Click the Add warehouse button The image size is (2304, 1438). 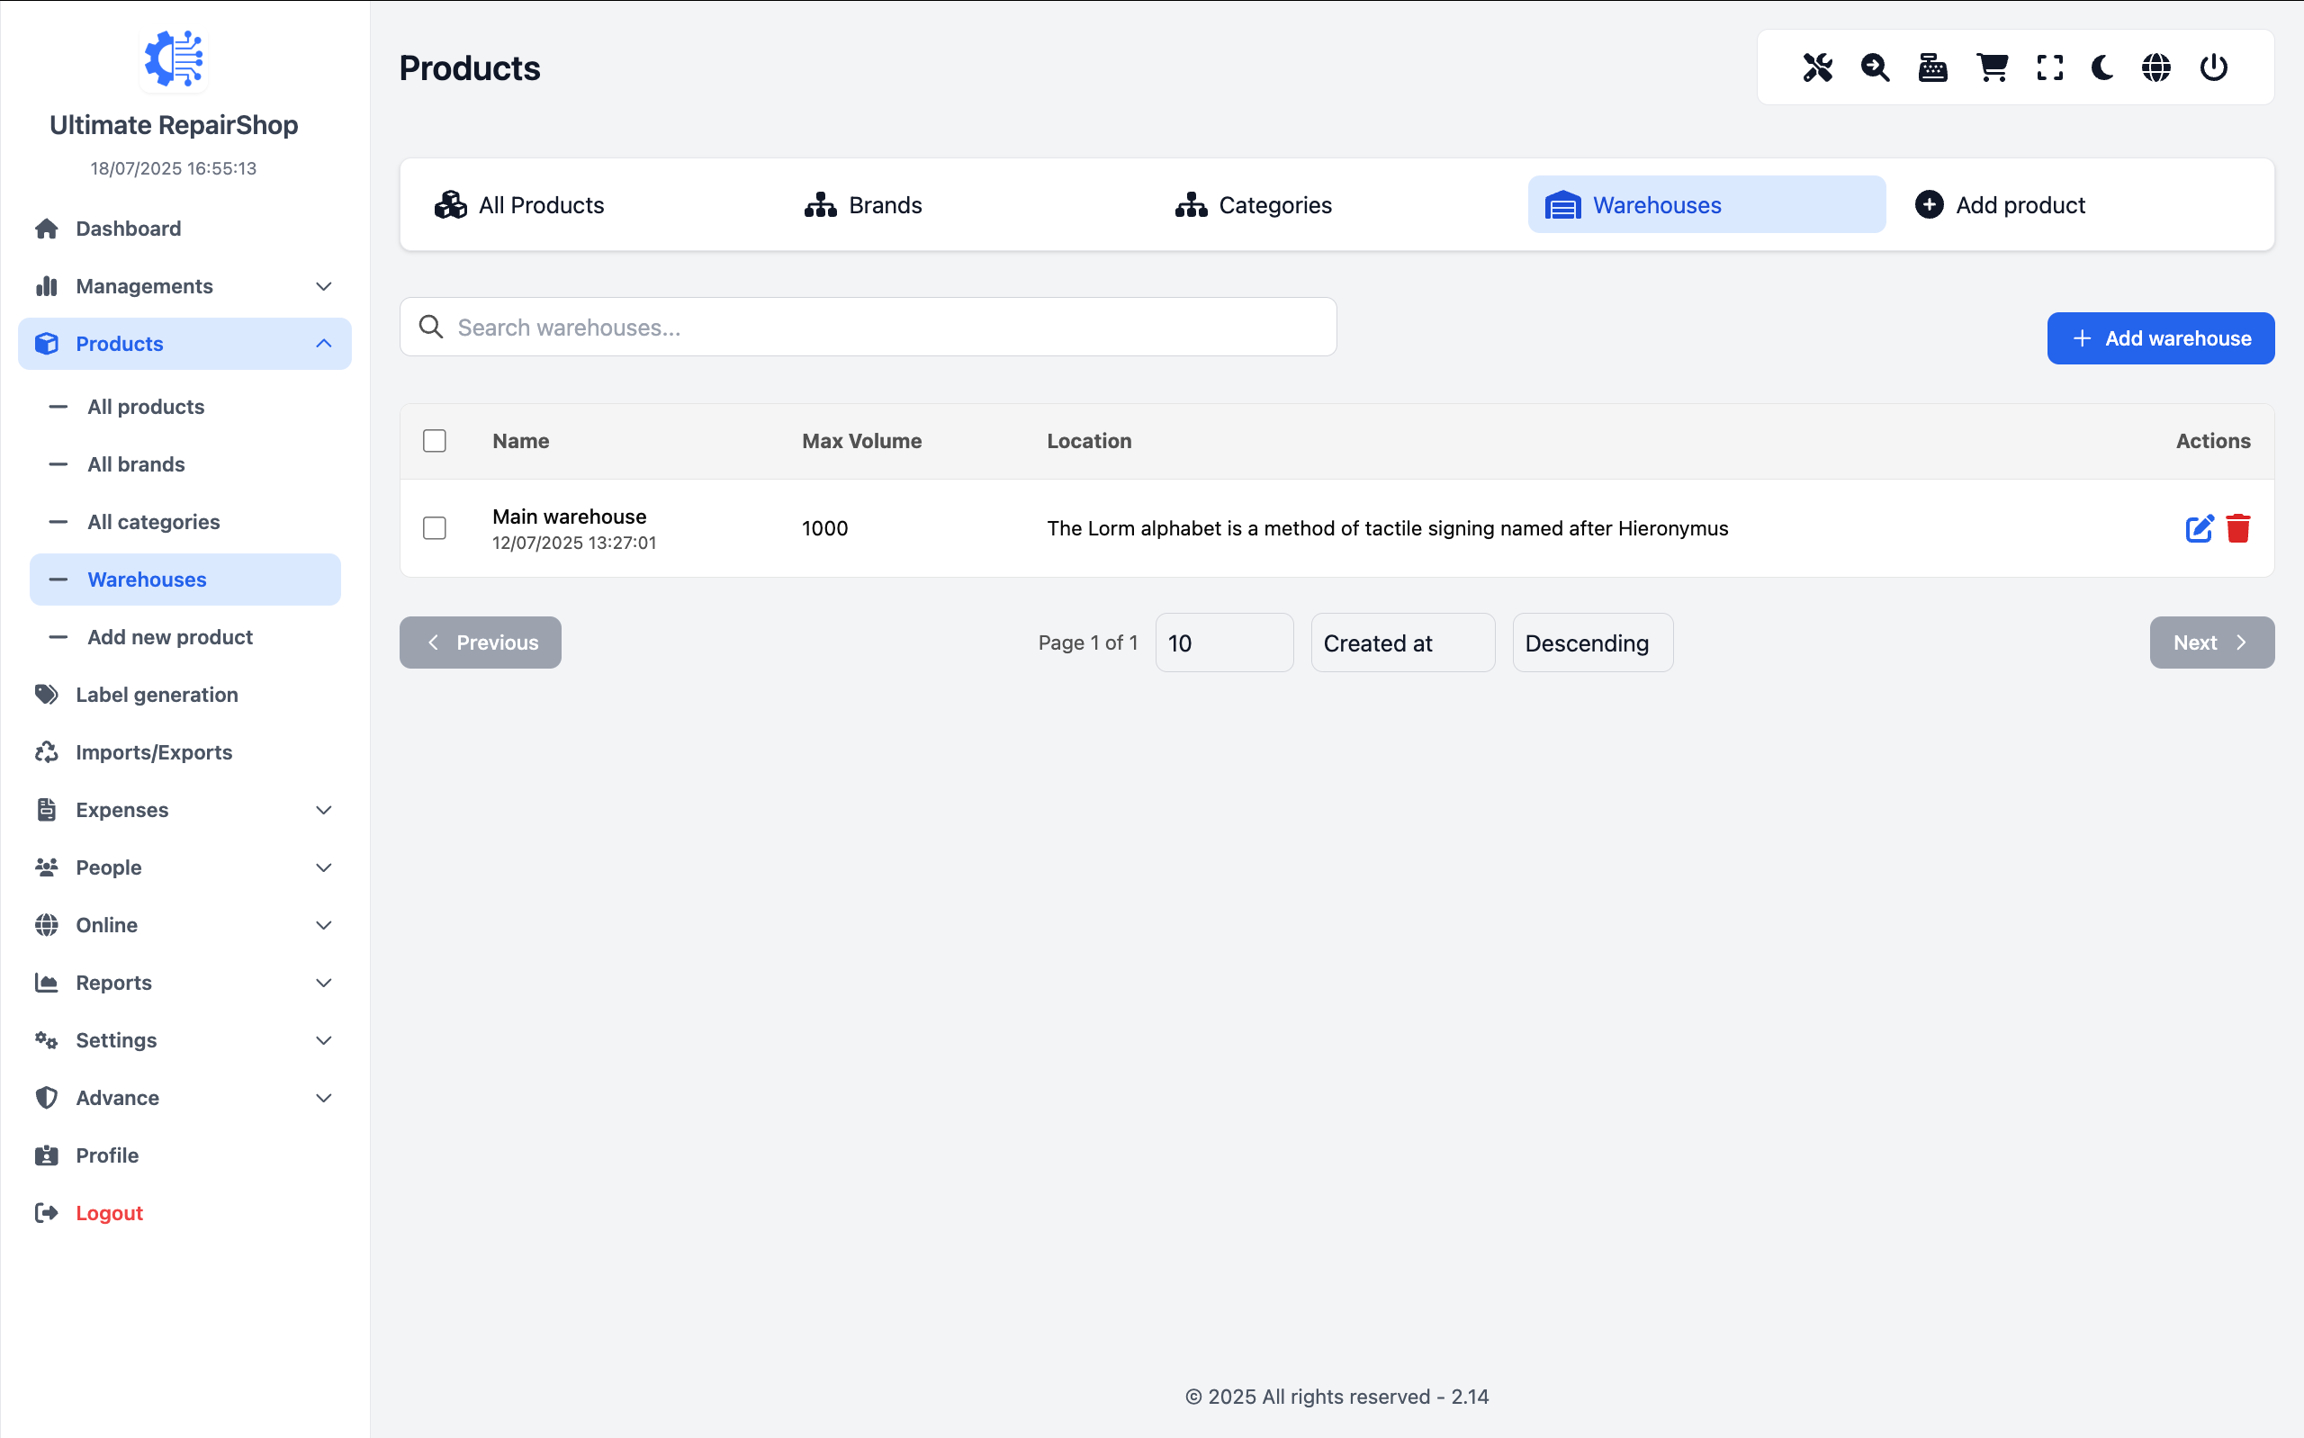(2160, 338)
